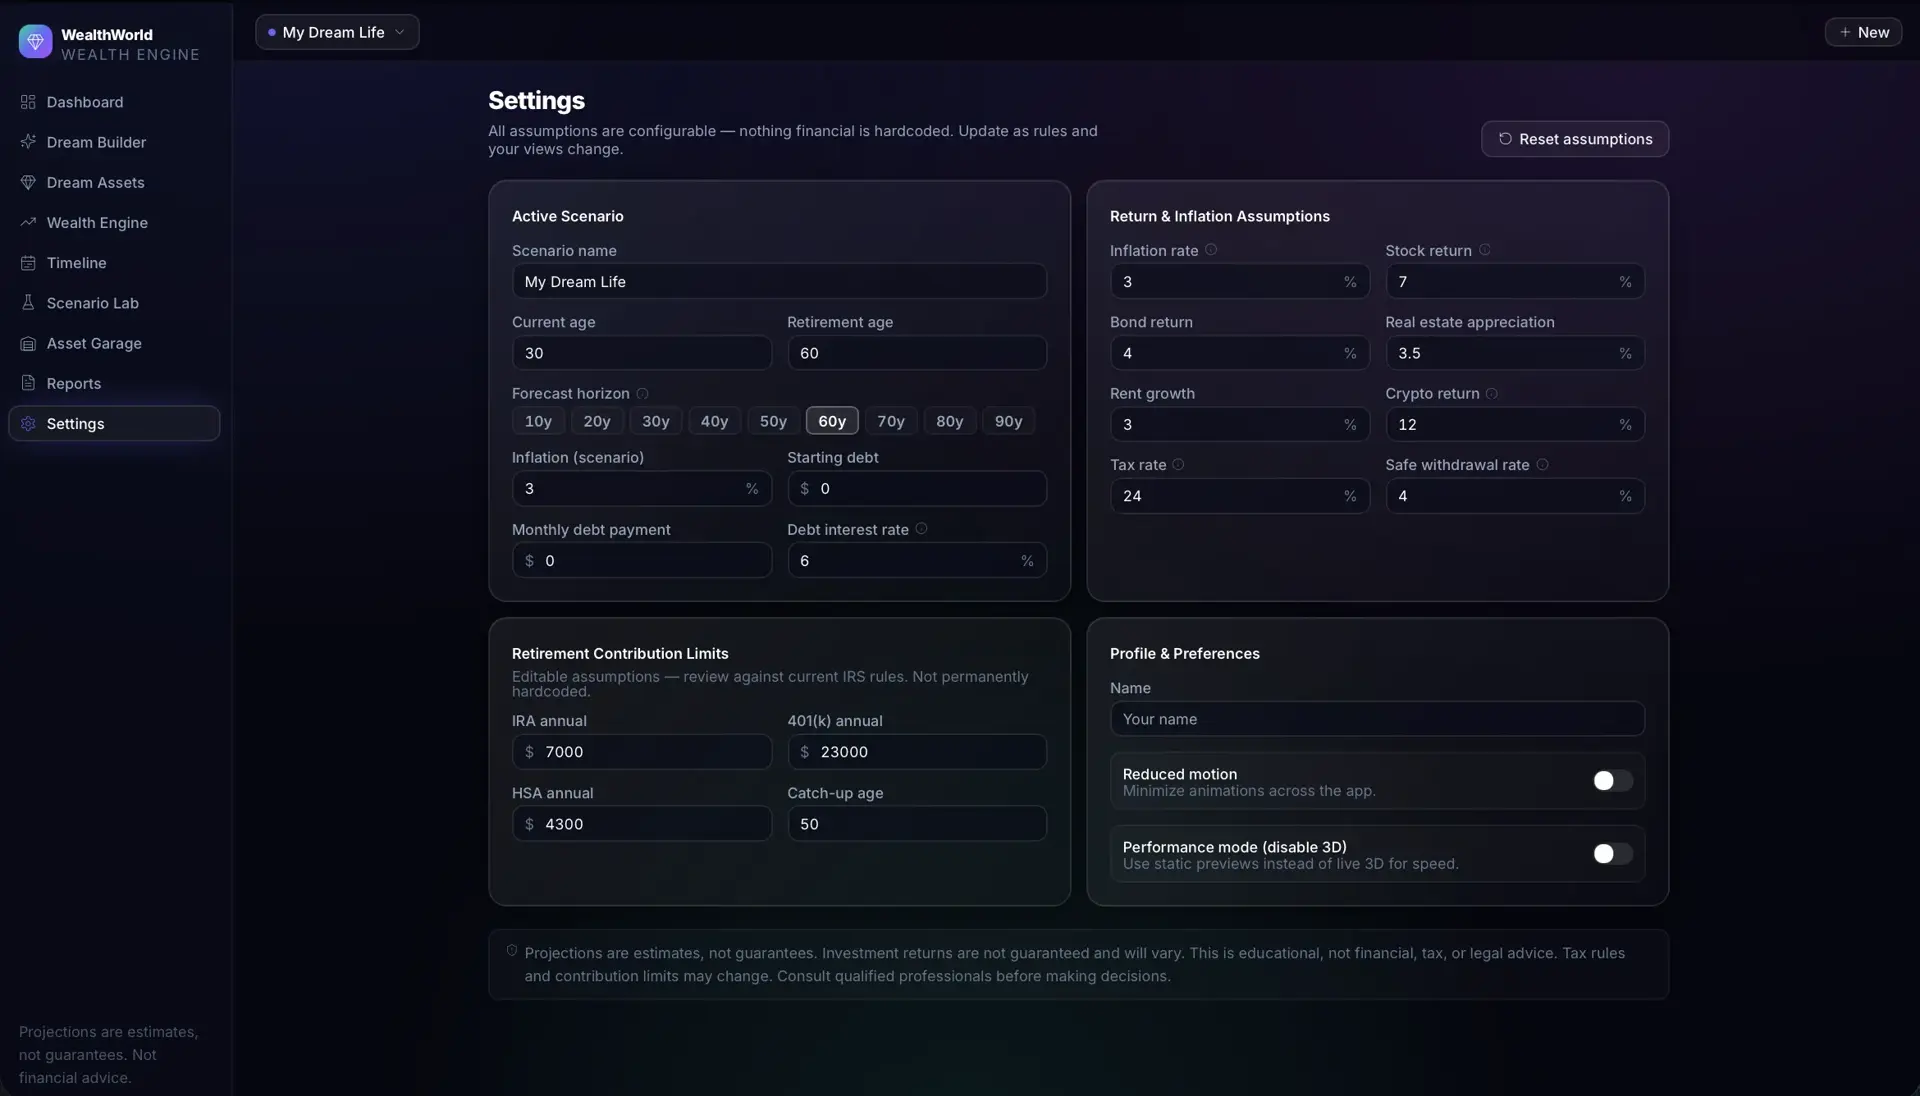Image resolution: width=1920 pixels, height=1096 pixels.
Task: Open the Wealth Engine section
Action: pyautogui.click(x=114, y=222)
